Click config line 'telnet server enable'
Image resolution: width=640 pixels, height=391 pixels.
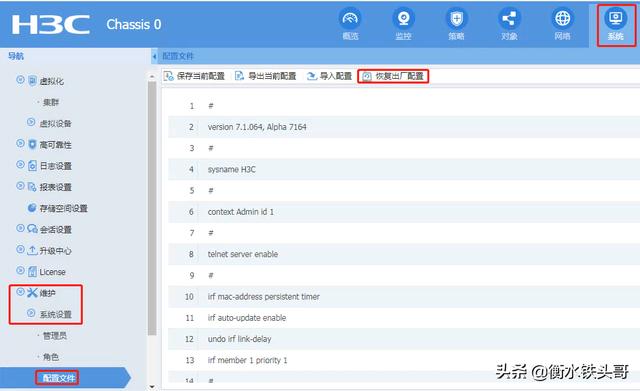tap(243, 254)
